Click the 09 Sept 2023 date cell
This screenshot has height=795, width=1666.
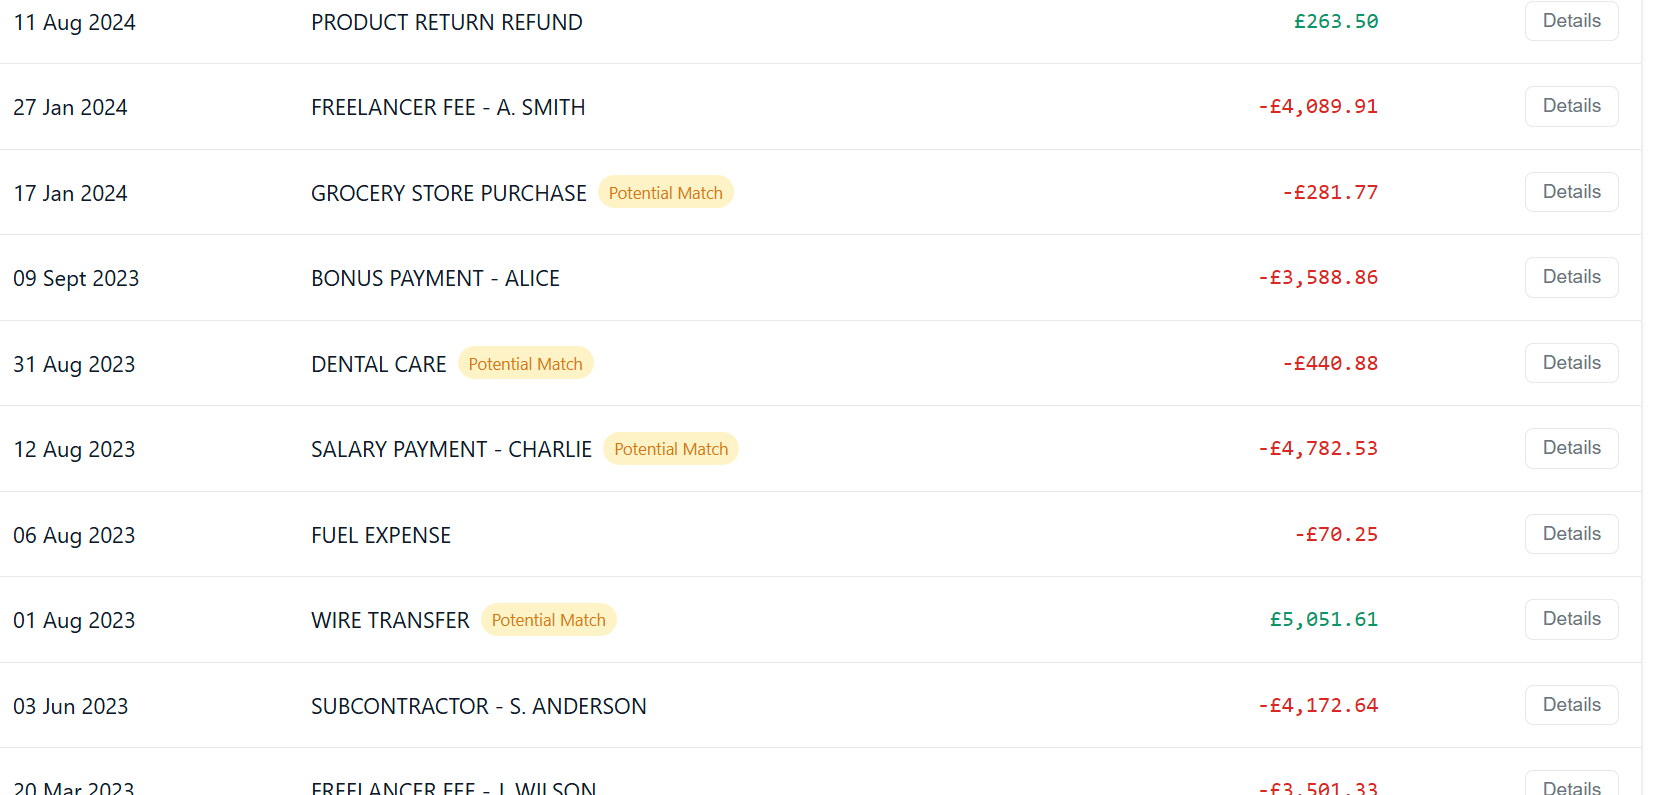76,279
